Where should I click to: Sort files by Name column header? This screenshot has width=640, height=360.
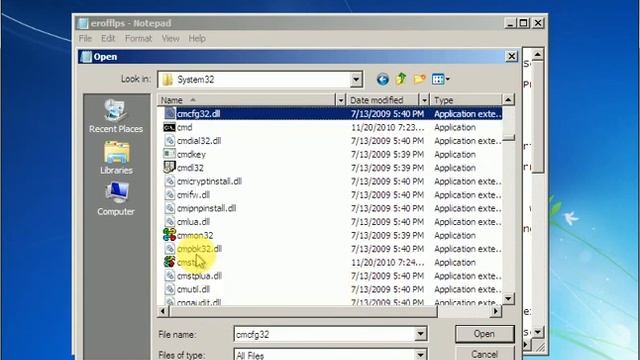[247, 100]
